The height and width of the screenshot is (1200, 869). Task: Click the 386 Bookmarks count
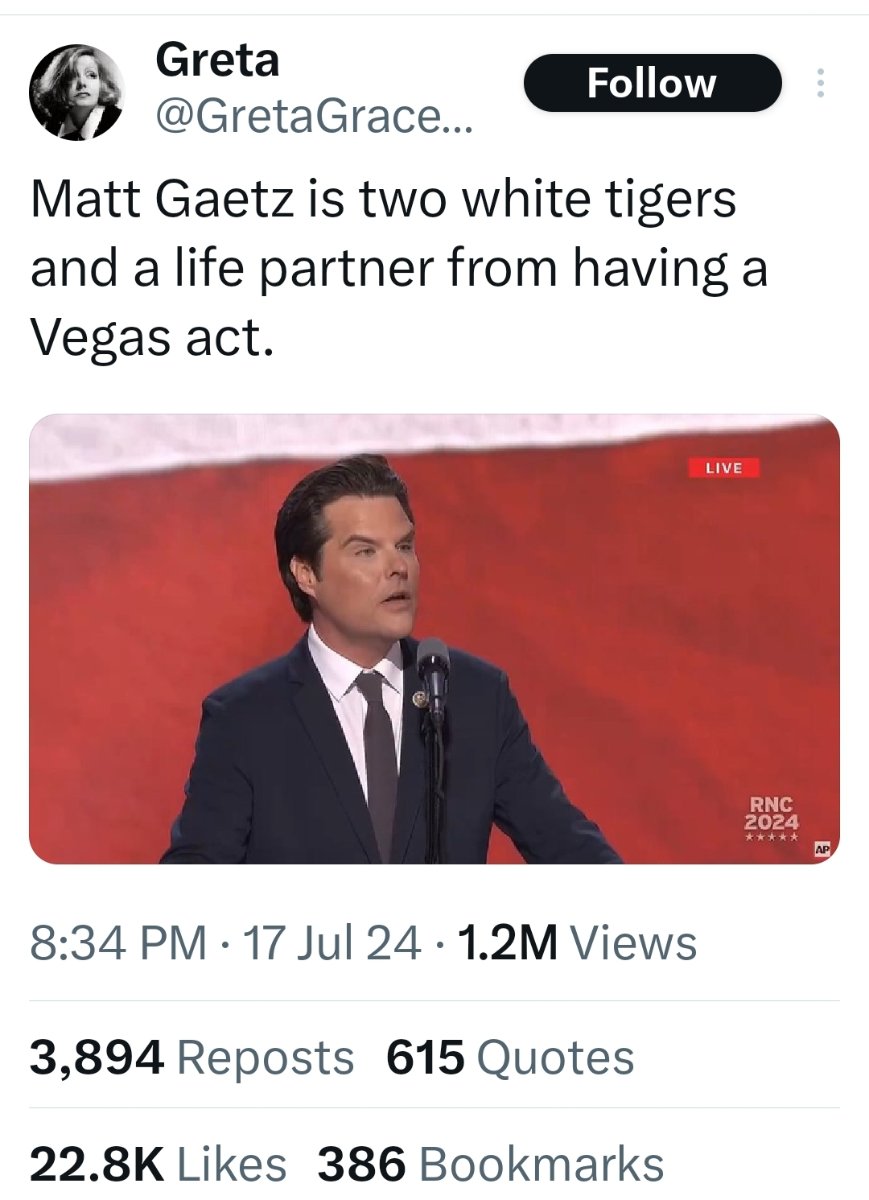490,1164
